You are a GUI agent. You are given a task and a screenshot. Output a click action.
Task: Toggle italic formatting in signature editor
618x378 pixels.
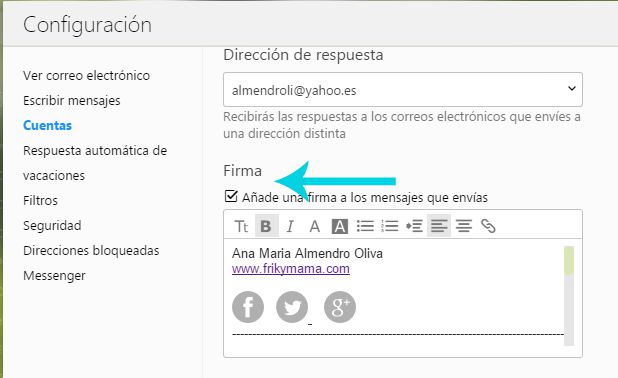click(290, 226)
